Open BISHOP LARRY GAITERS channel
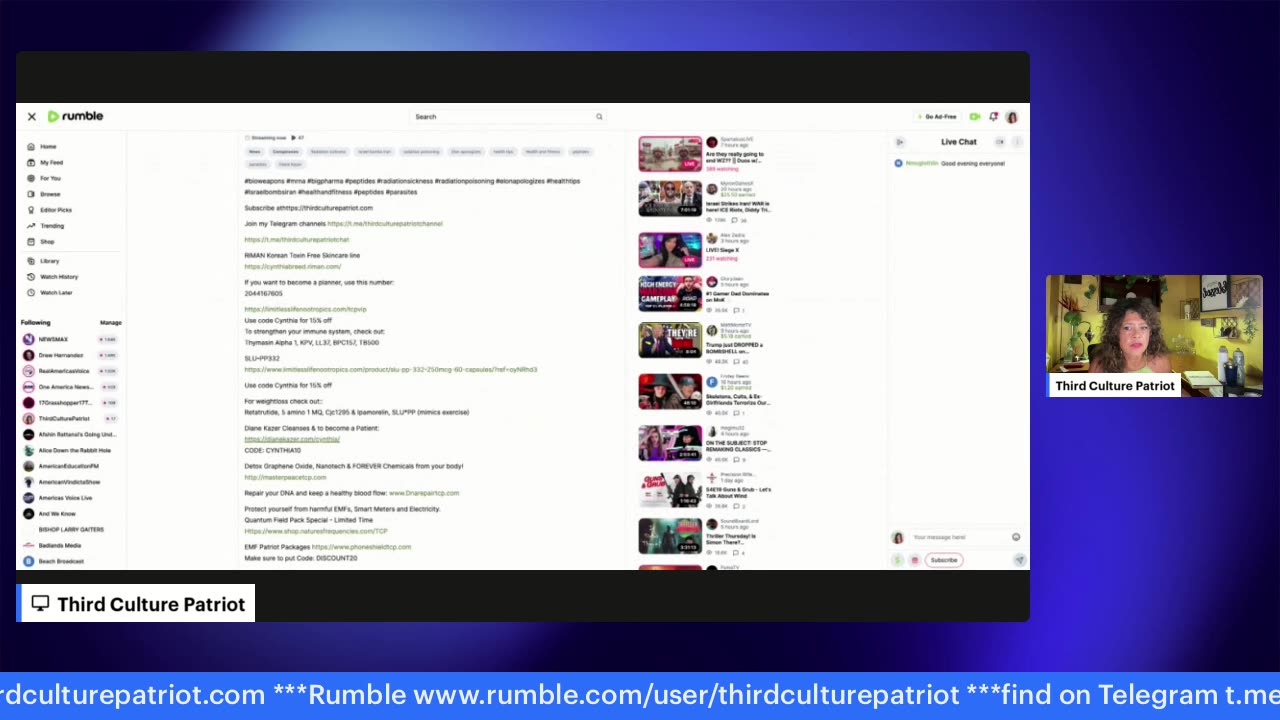 [70, 530]
